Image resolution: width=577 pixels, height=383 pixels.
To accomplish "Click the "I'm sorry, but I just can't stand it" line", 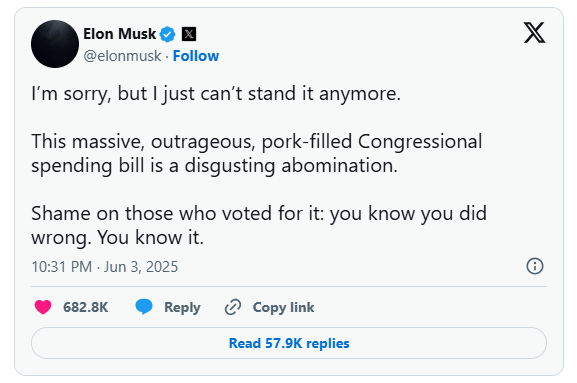I will [216, 93].
